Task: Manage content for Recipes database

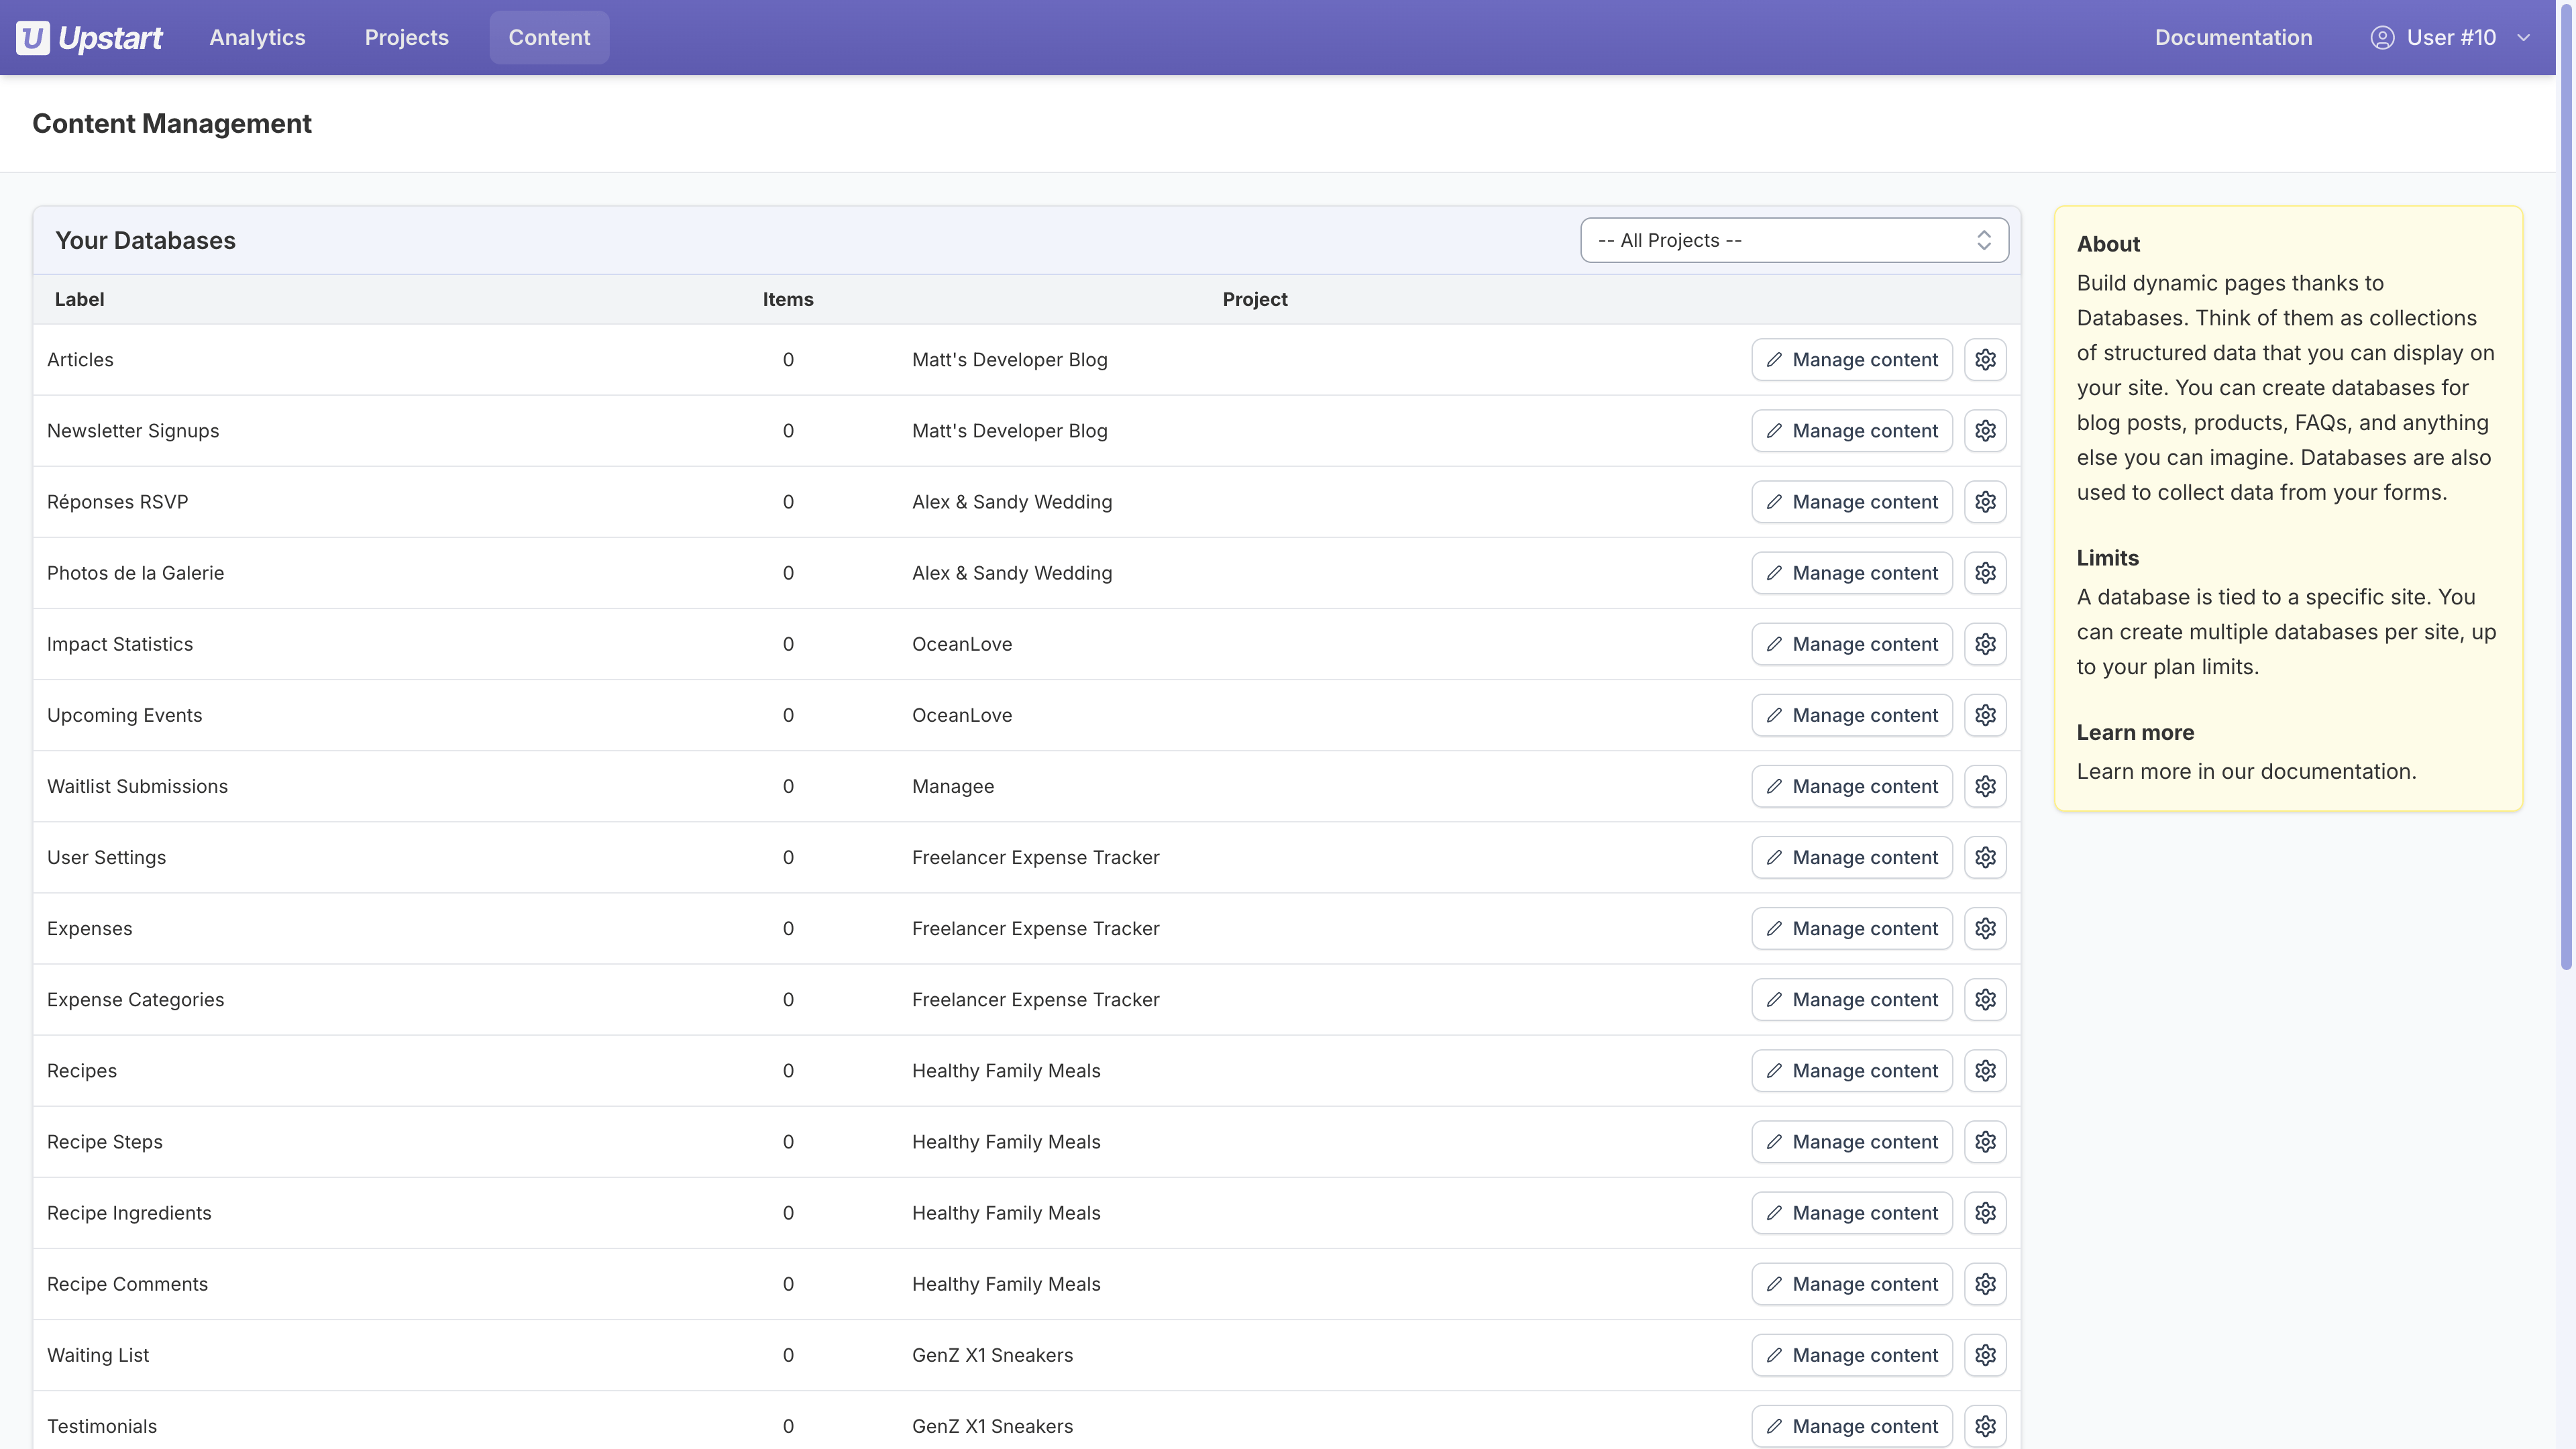Action: click(1851, 1071)
